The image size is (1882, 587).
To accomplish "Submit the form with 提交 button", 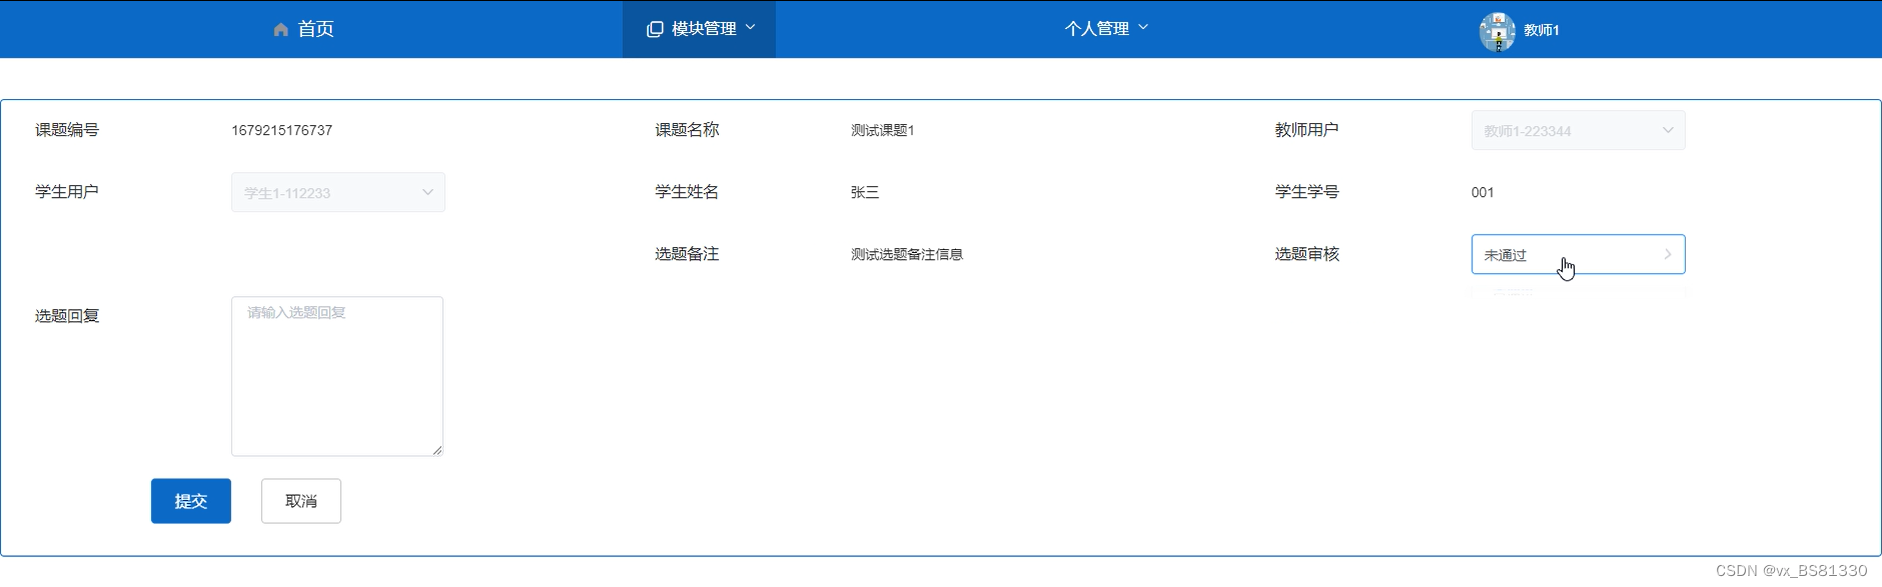I will 191,501.
